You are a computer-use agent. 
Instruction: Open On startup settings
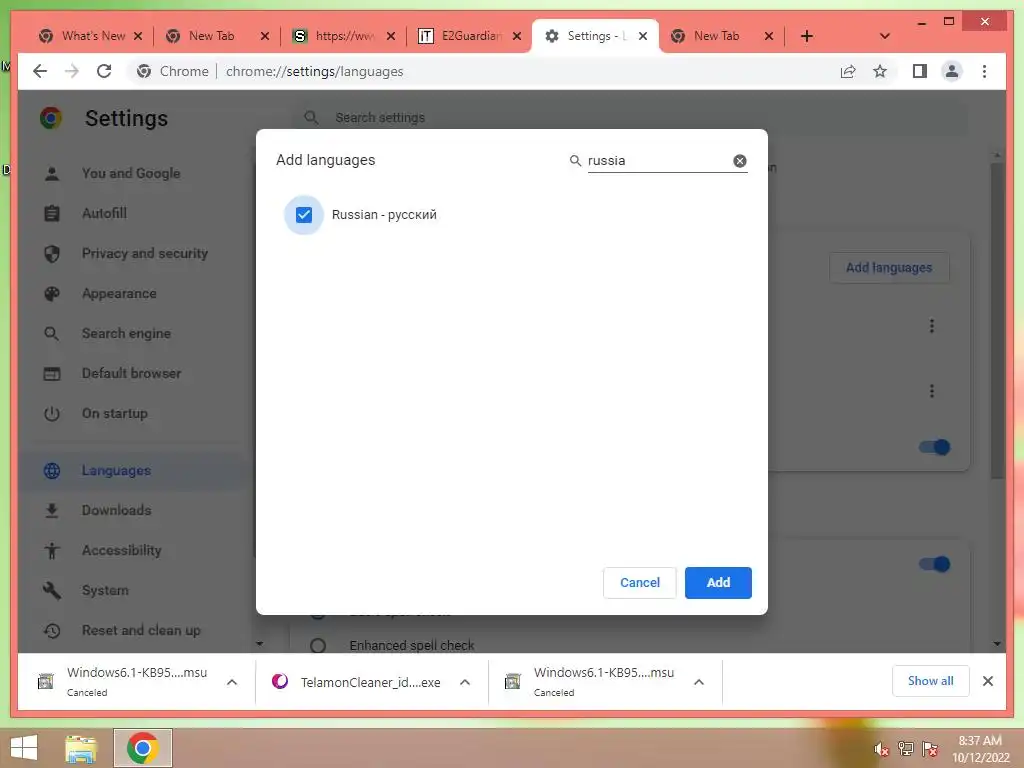click(114, 413)
